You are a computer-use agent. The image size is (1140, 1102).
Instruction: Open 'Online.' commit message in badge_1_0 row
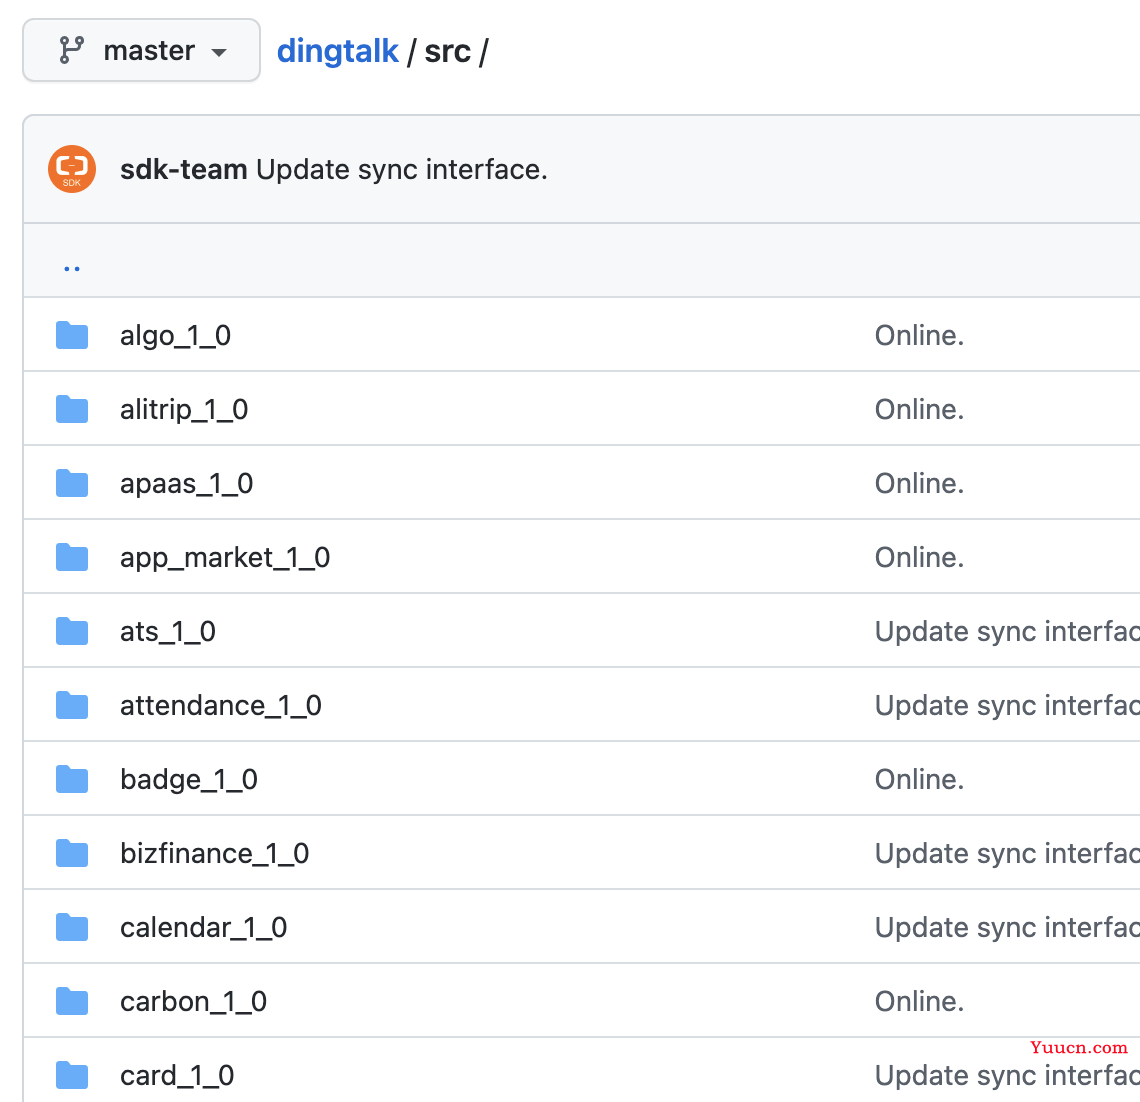[x=919, y=780]
